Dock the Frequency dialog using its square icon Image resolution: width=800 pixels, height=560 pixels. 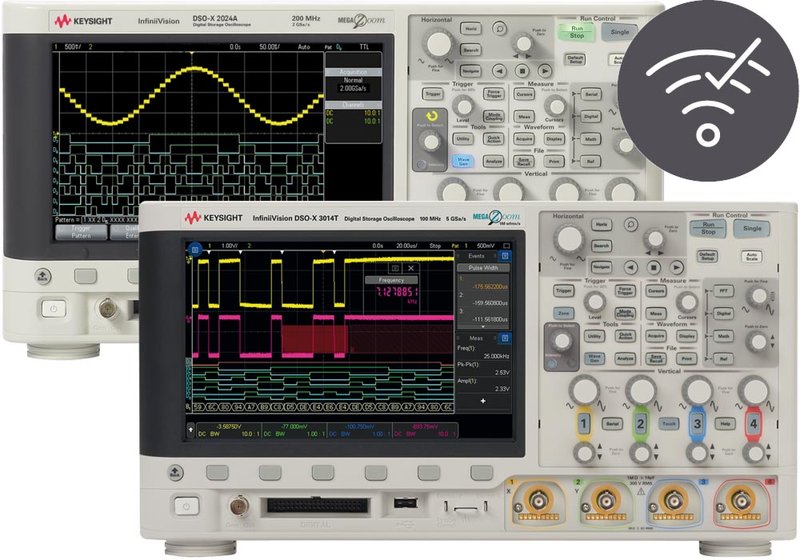(x=395, y=268)
